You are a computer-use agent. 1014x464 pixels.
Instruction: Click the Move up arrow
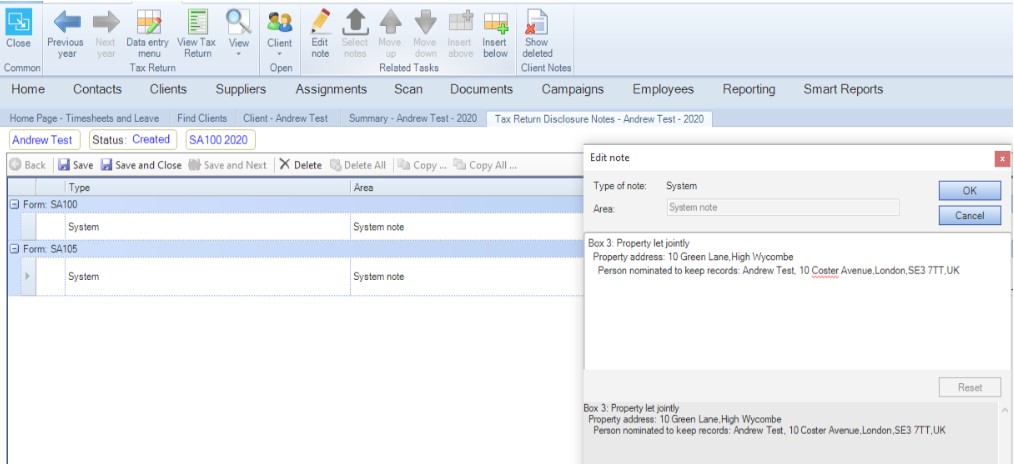tap(391, 22)
